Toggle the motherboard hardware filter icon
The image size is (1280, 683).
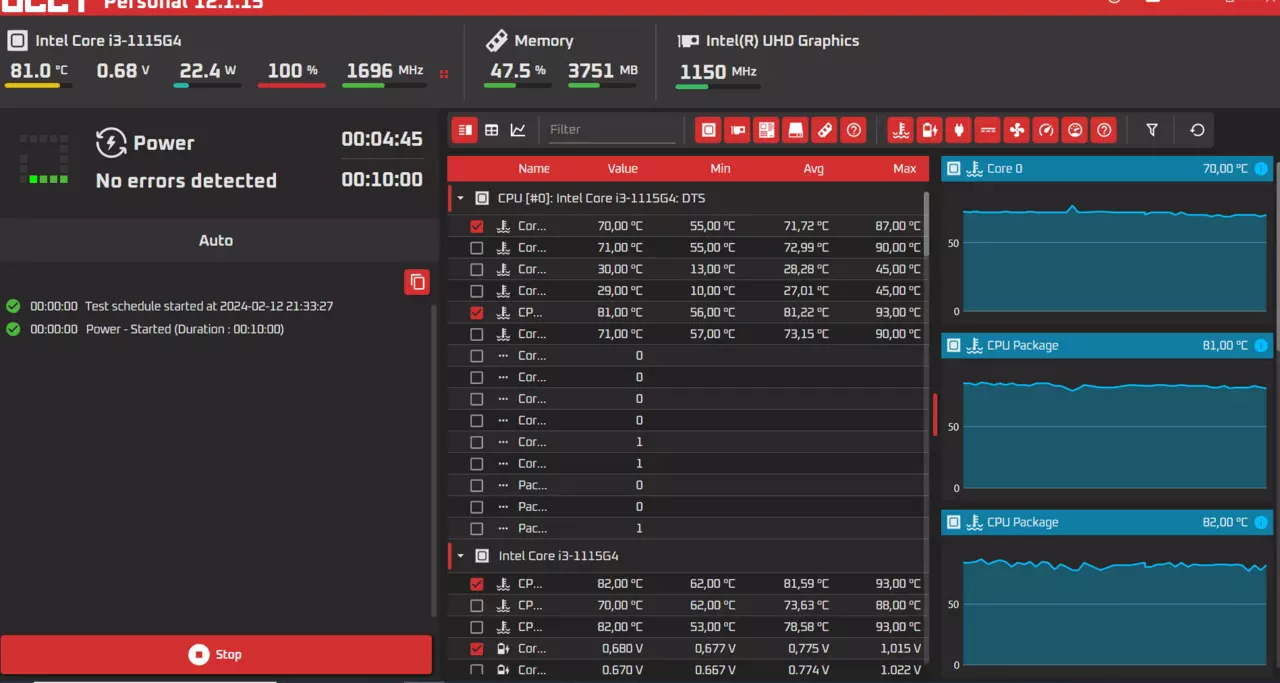(767, 130)
